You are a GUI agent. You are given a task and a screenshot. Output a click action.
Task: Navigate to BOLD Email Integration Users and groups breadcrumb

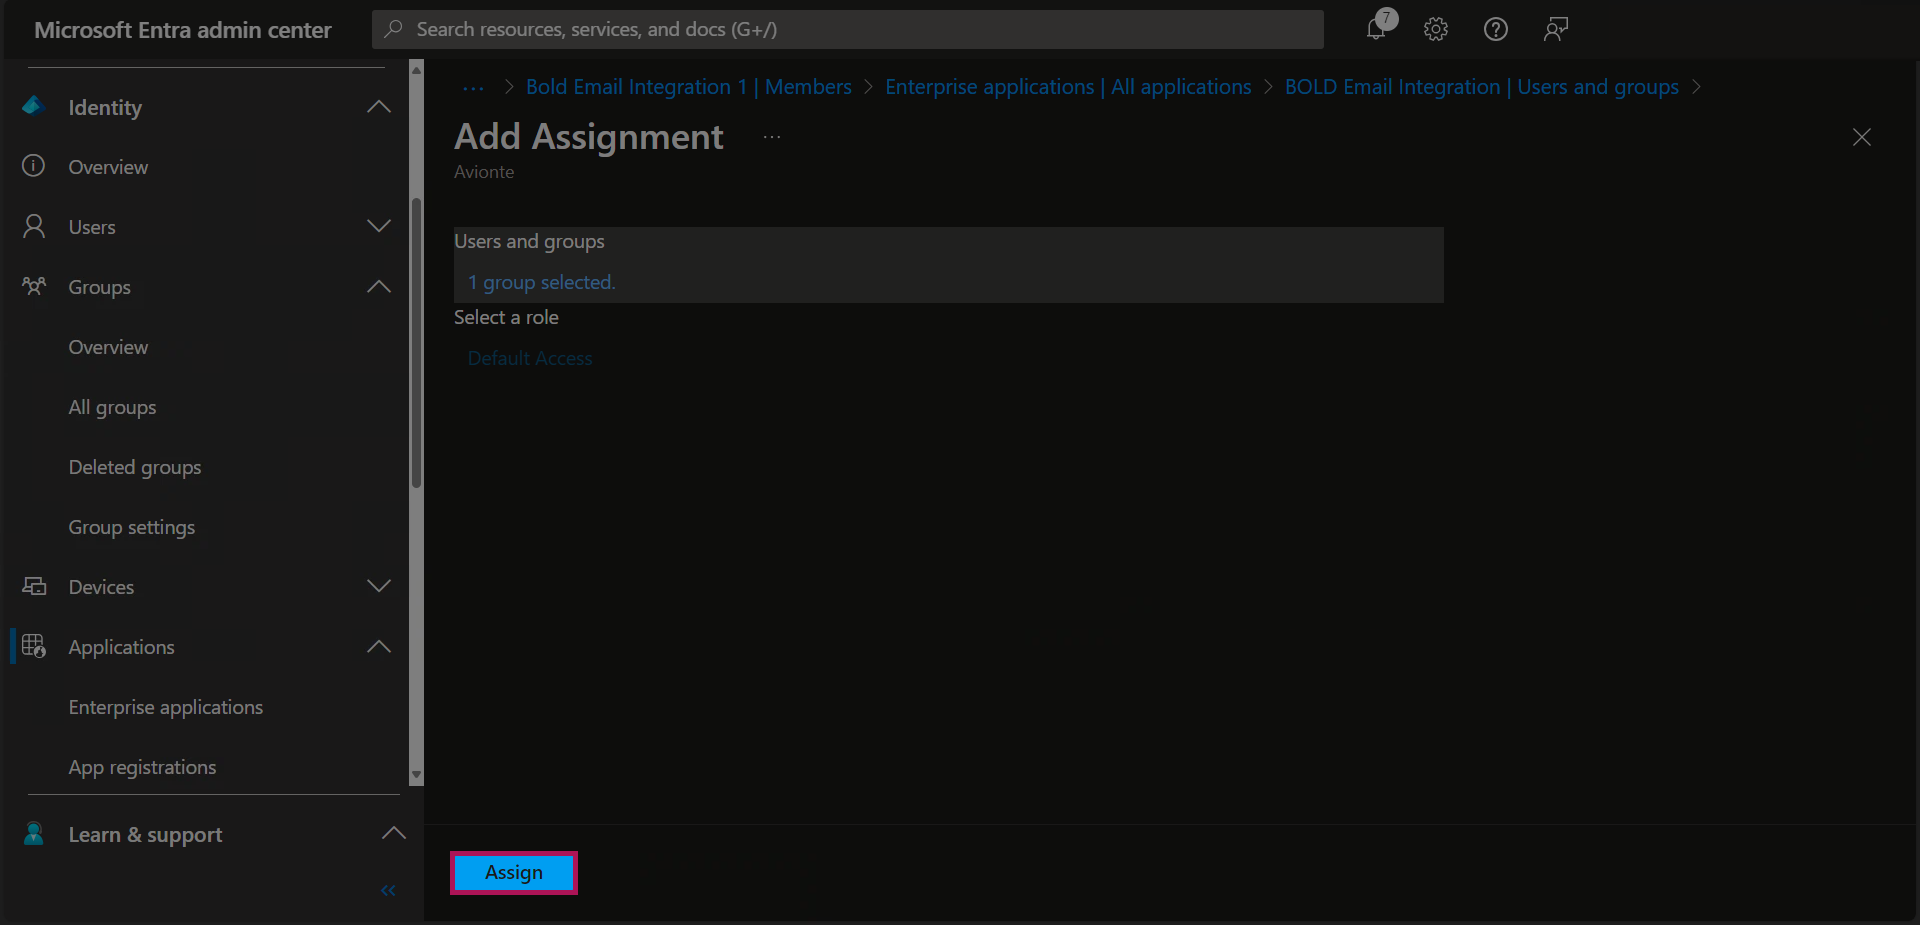pyautogui.click(x=1481, y=87)
